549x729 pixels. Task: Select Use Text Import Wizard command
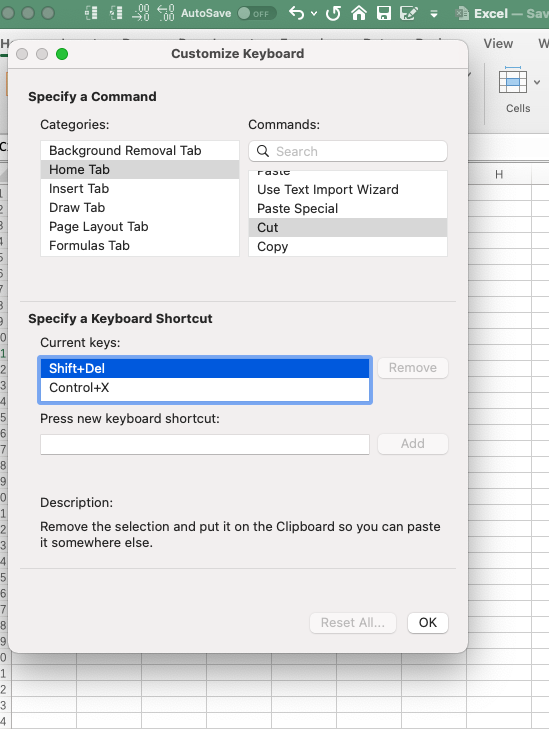point(348,190)
